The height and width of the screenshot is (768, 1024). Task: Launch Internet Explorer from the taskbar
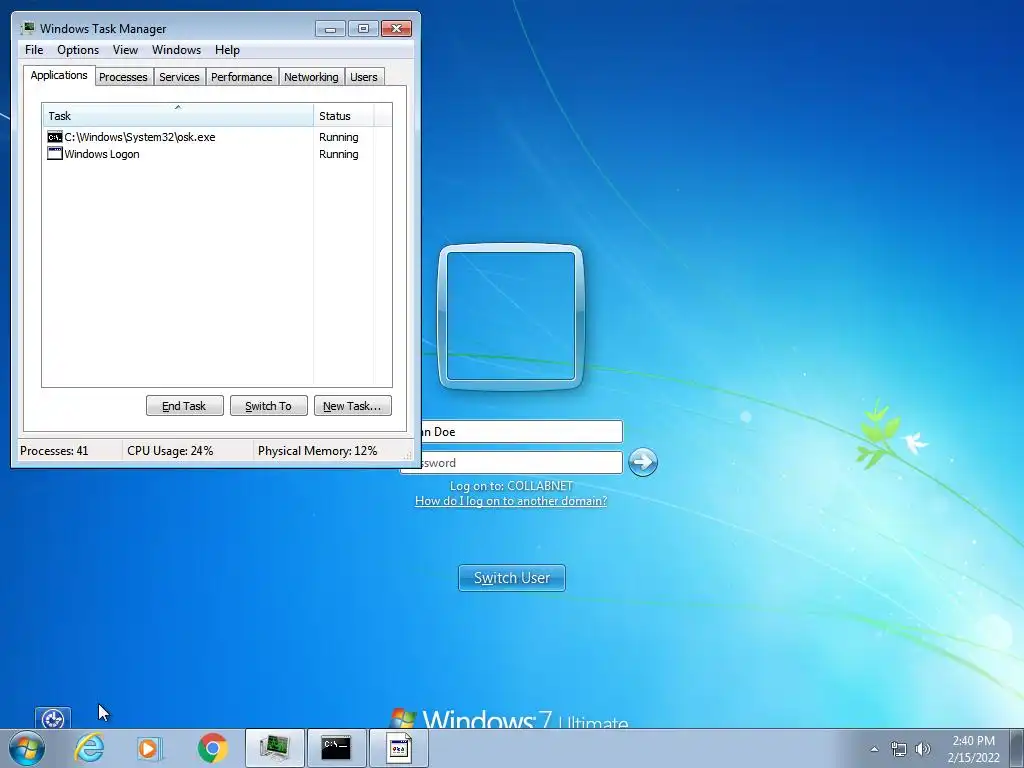(89, 748)
